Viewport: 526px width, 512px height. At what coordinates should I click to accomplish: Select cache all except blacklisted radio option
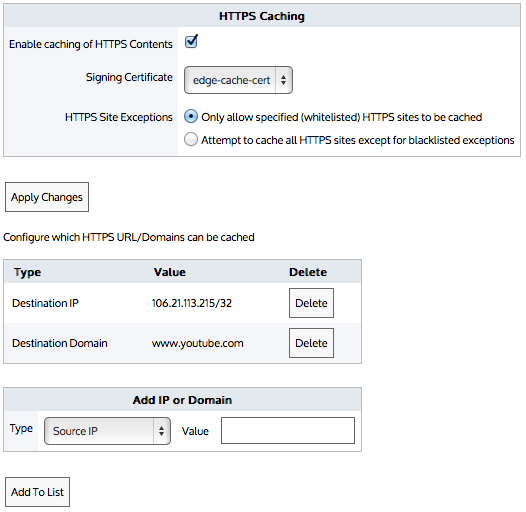(191, 139)
